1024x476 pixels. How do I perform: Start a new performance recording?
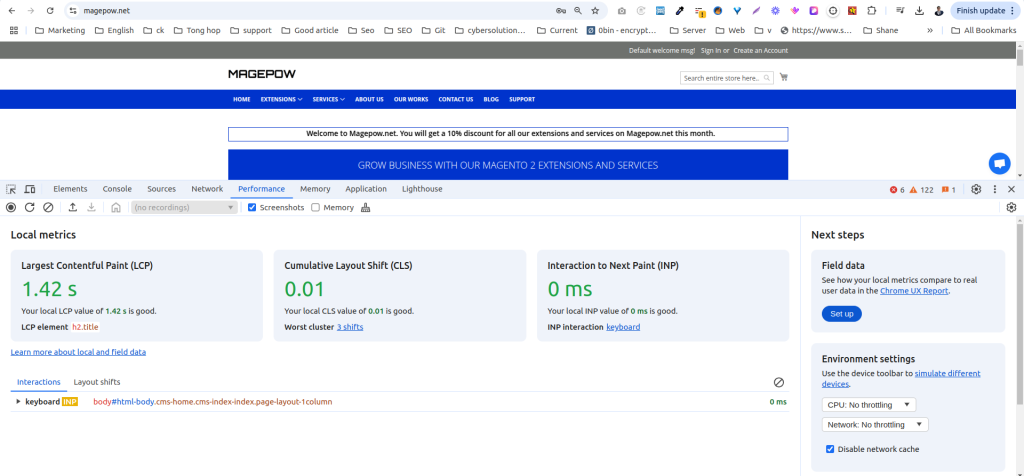pos(11,207)
